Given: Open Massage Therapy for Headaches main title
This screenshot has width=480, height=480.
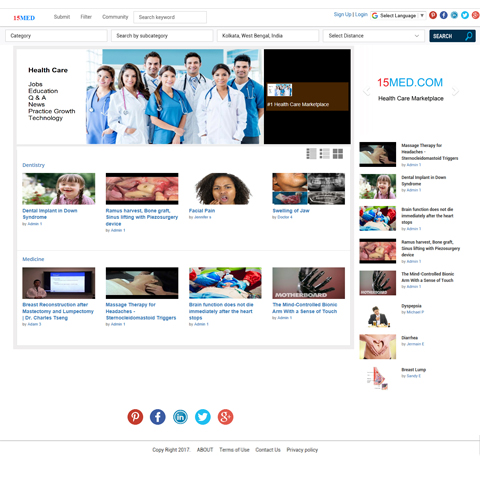Looking at the screenshot, I should click(x=141, y=311).
